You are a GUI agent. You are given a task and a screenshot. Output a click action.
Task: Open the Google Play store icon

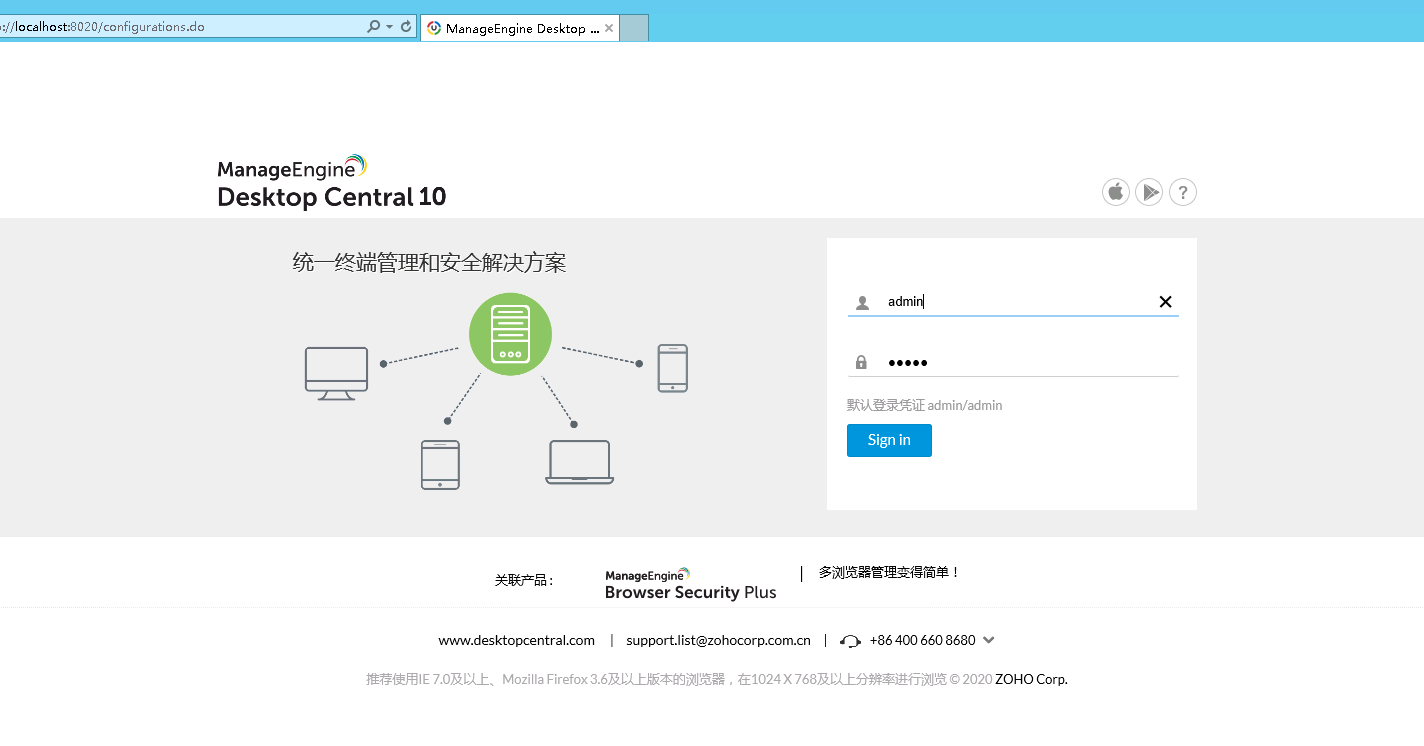tap(1149, 192)
